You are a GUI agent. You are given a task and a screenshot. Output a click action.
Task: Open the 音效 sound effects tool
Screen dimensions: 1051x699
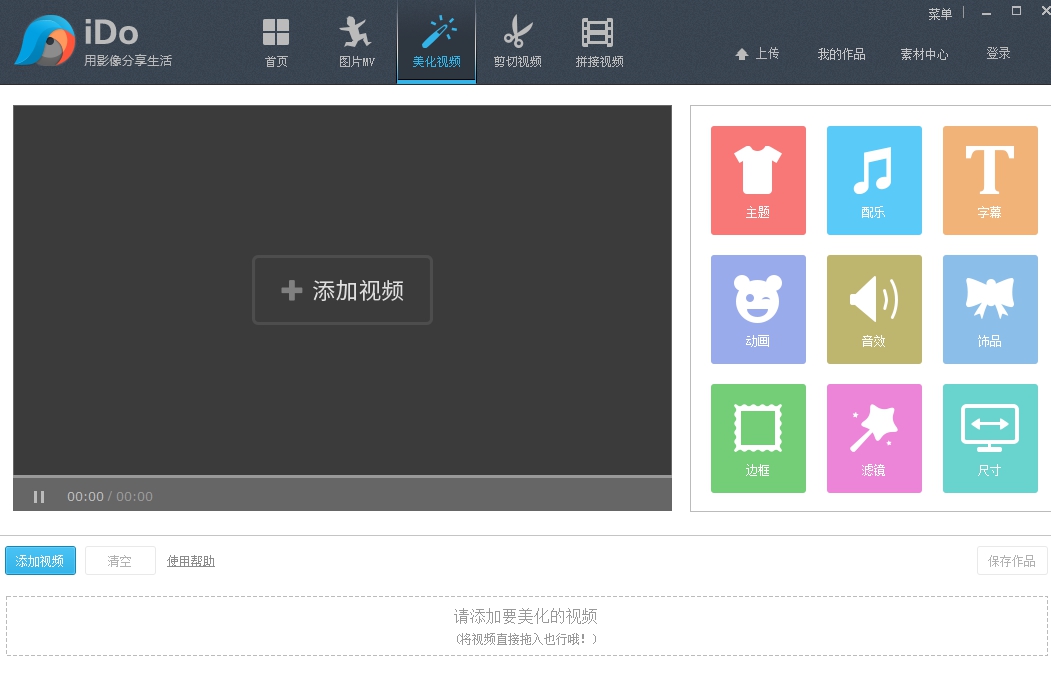[x=874, y=309]
